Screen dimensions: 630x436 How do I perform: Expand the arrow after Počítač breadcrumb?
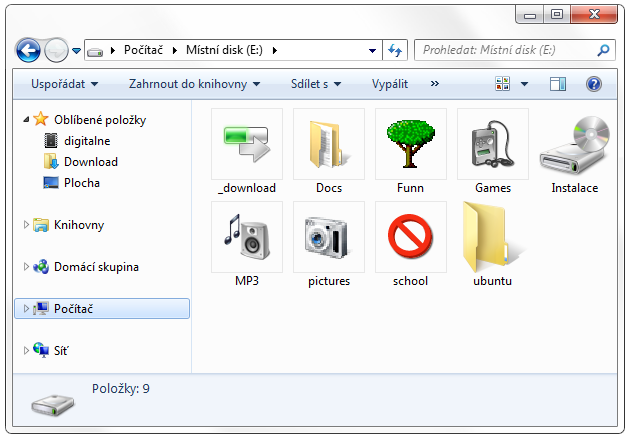coord(175,50)
